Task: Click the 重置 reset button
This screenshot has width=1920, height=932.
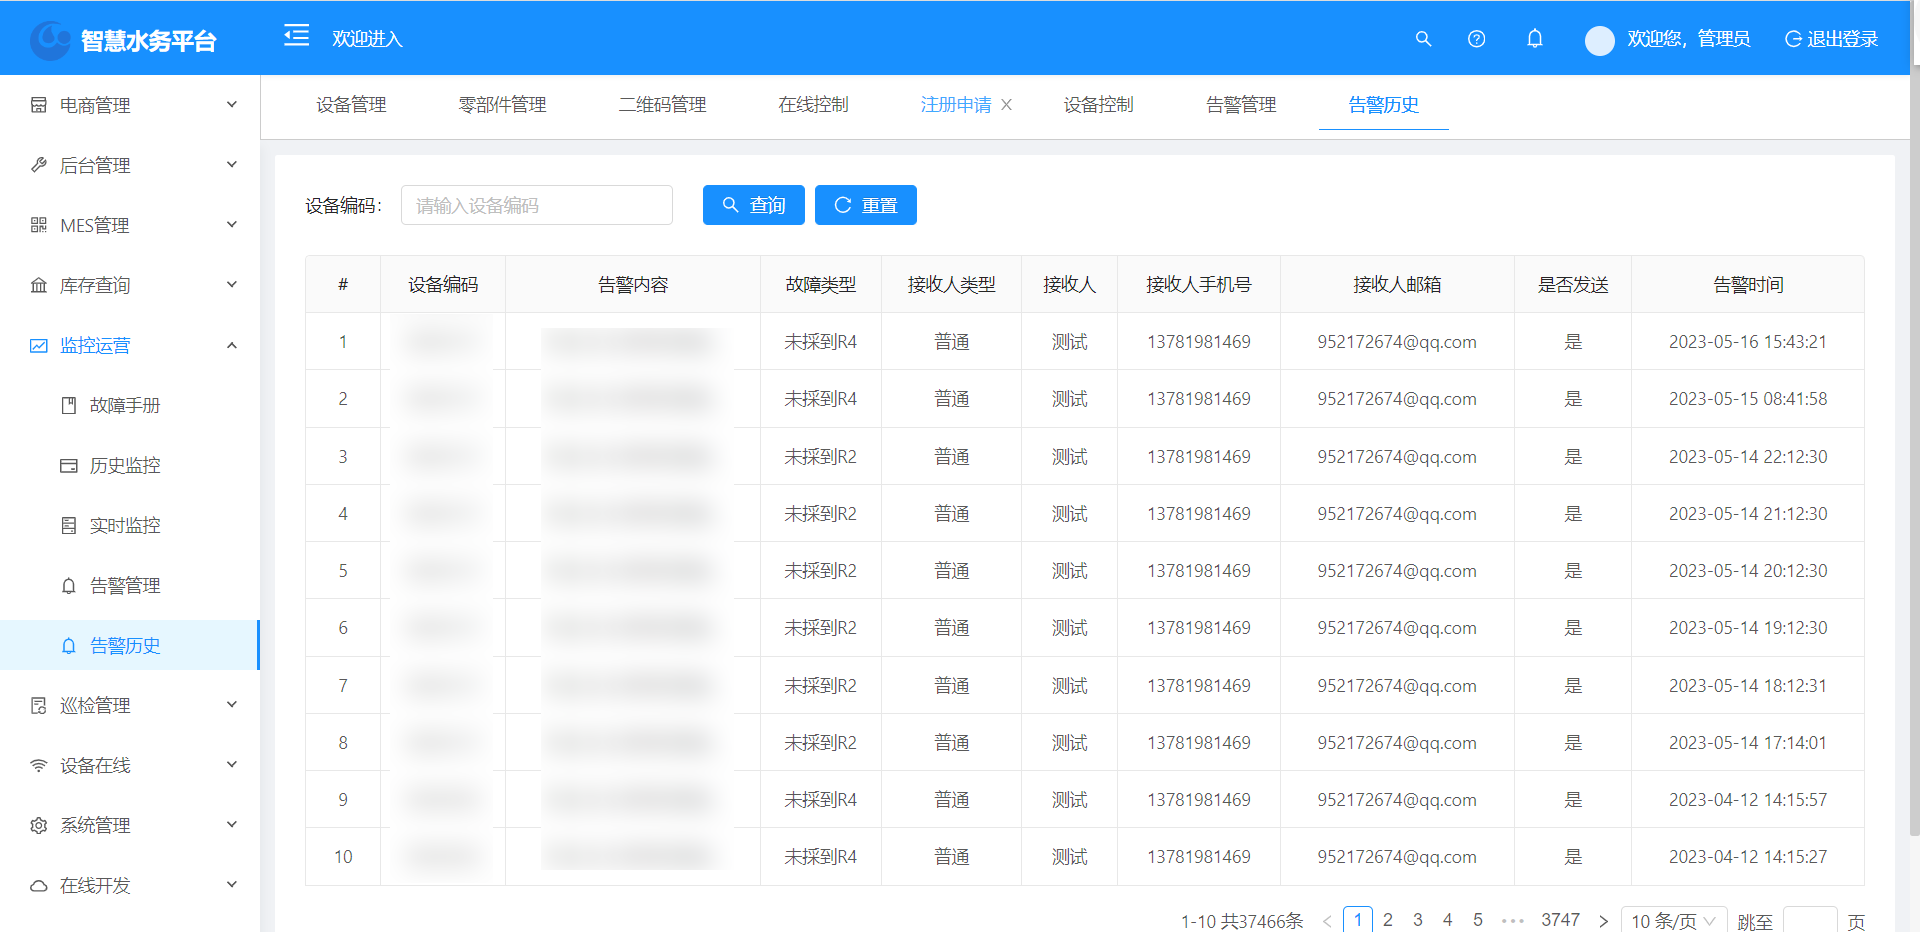Action: tap(866, 205)
